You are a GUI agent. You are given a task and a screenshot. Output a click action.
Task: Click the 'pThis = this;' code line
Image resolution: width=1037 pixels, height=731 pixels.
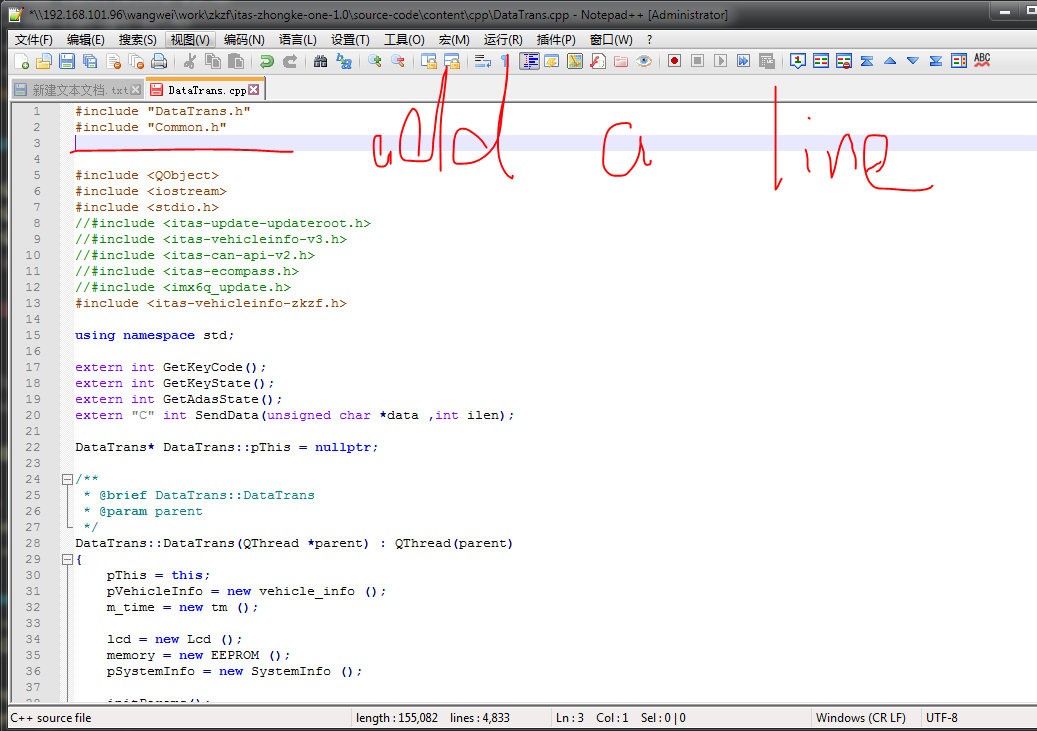coord(158,576)
